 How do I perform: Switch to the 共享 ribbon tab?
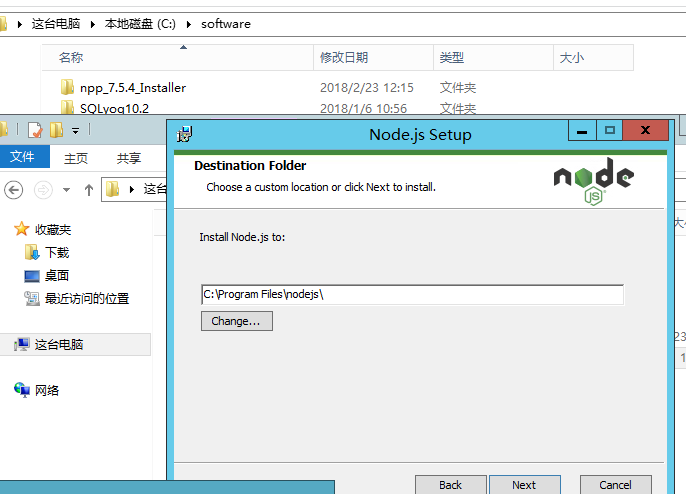pyautogui.click(x=129, y=158)
